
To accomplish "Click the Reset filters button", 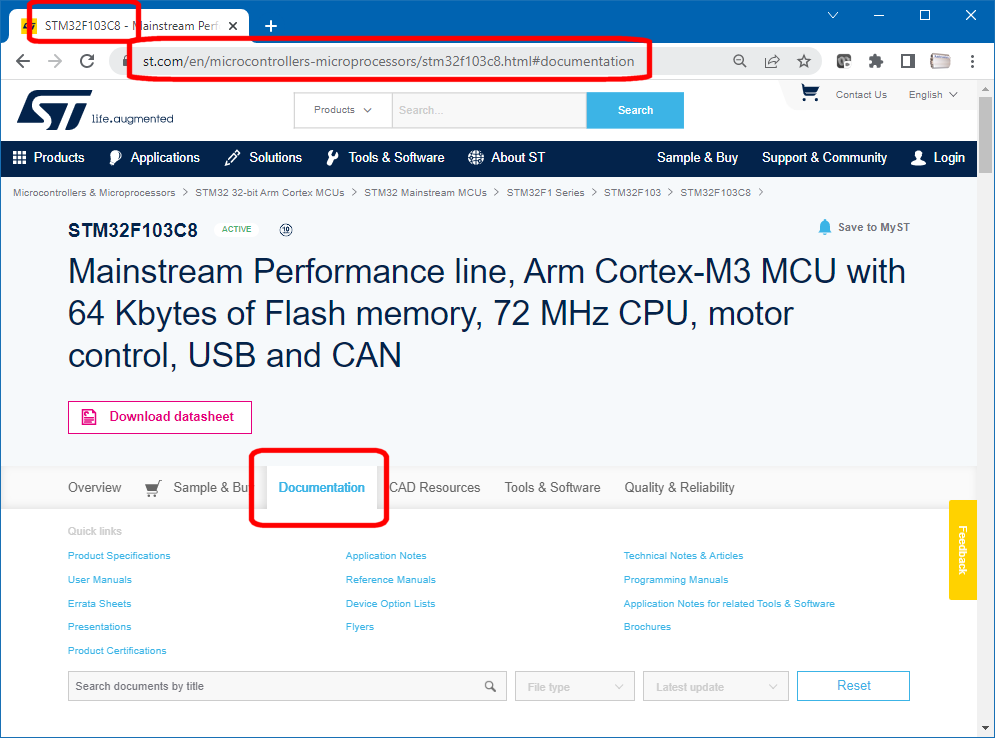I will coord(853,686).
